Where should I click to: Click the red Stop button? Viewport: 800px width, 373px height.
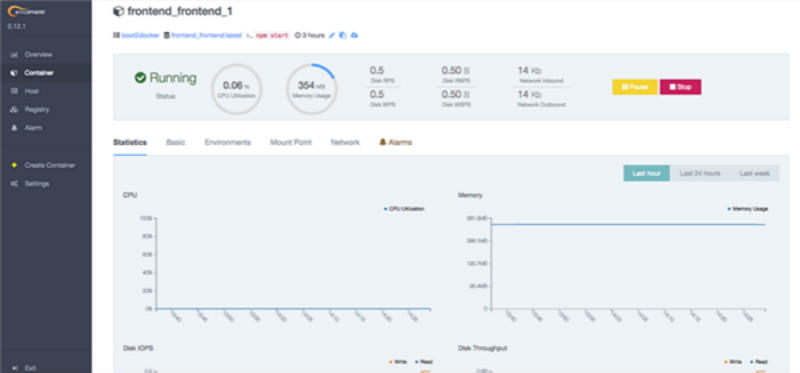pyautogui.click(x=681, y=87)
